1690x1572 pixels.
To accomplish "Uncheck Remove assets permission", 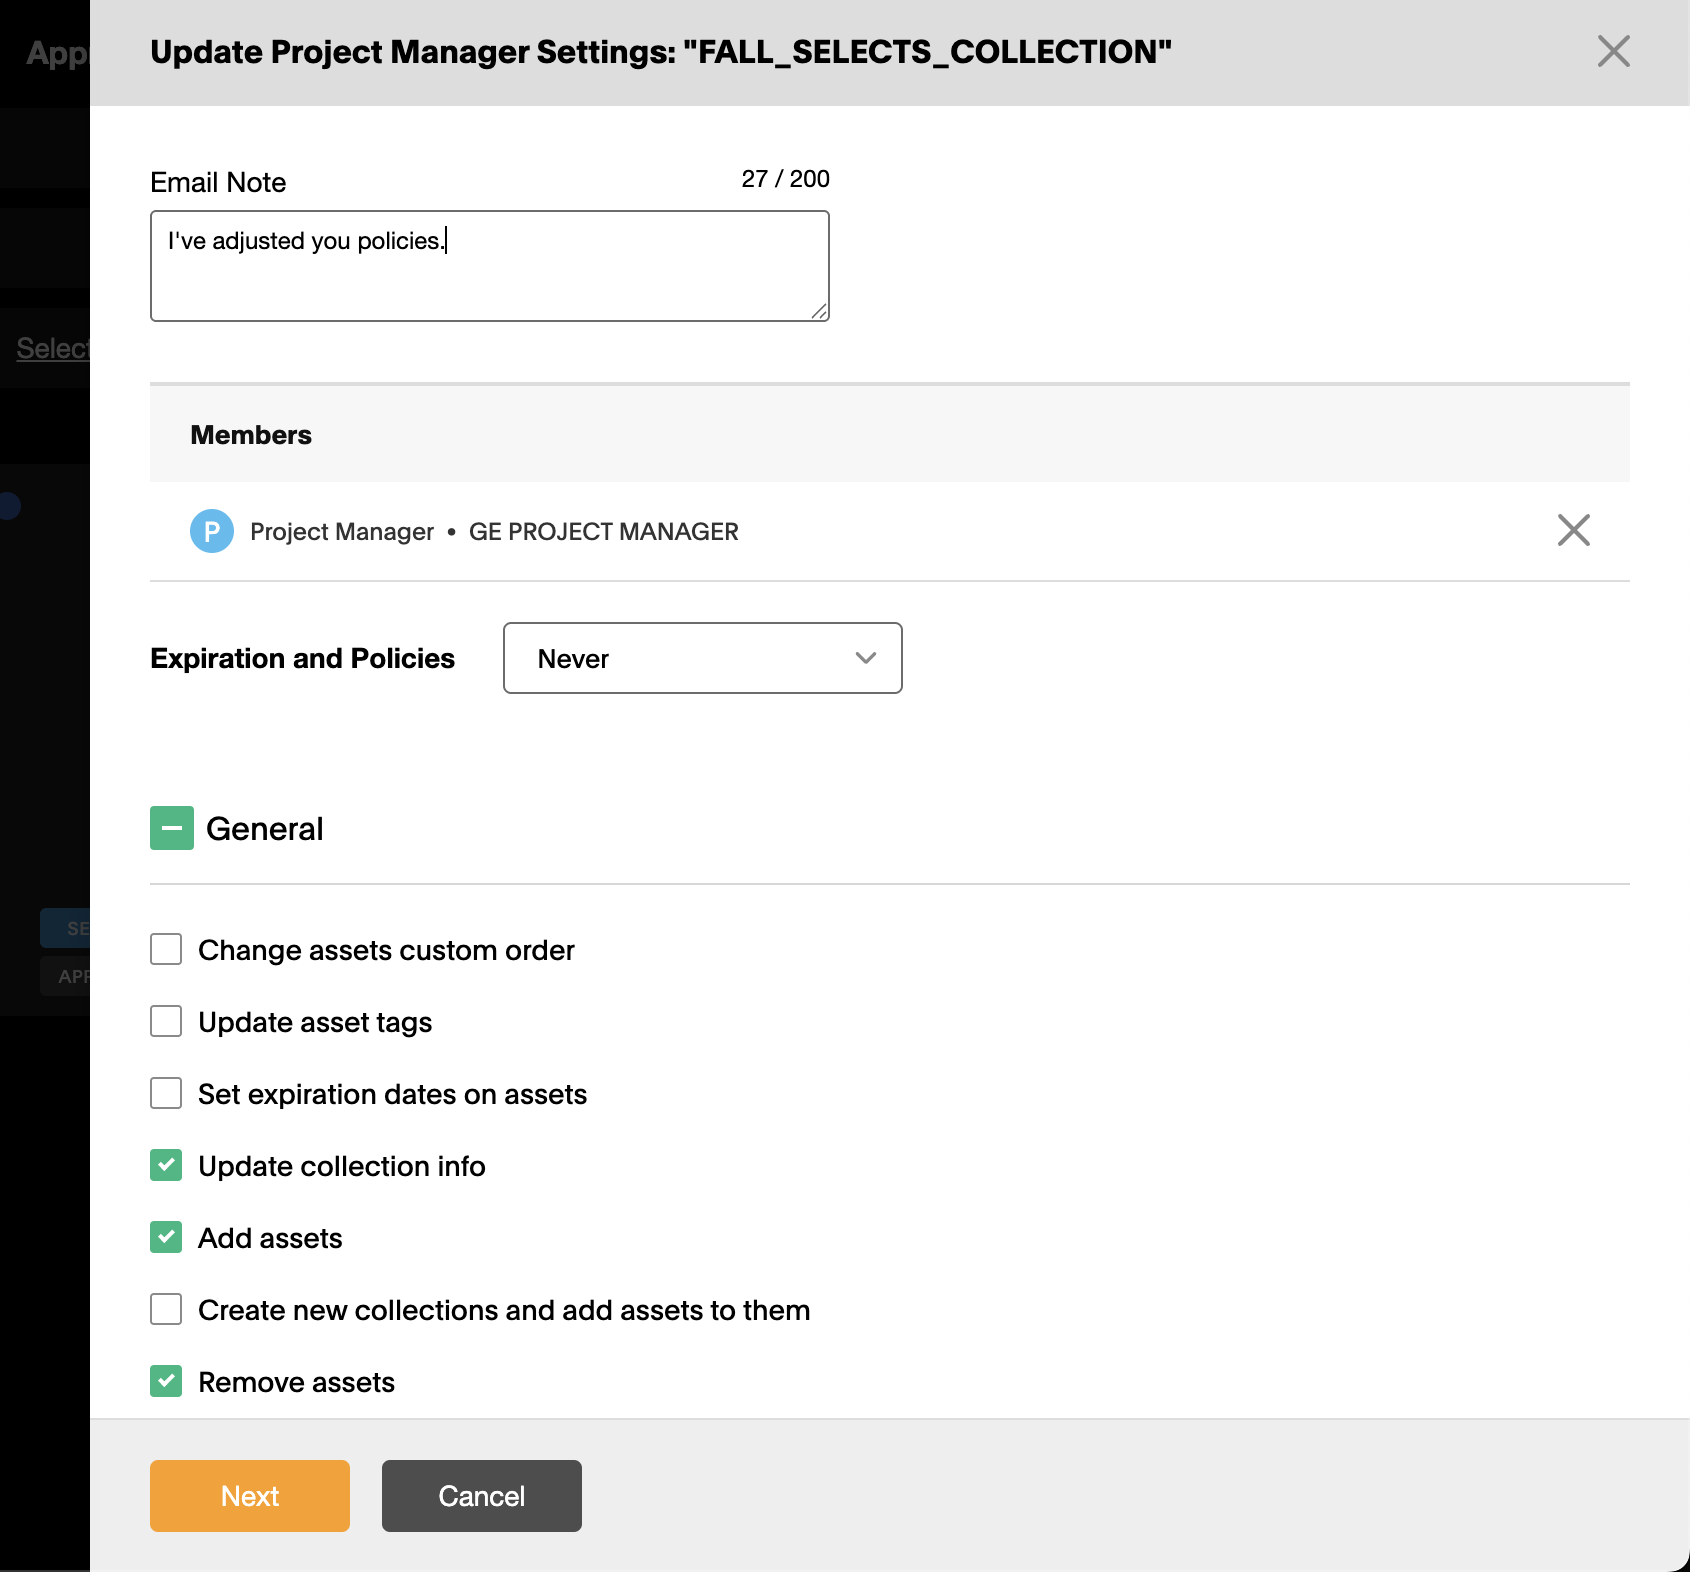I will tap(166, 1381).
